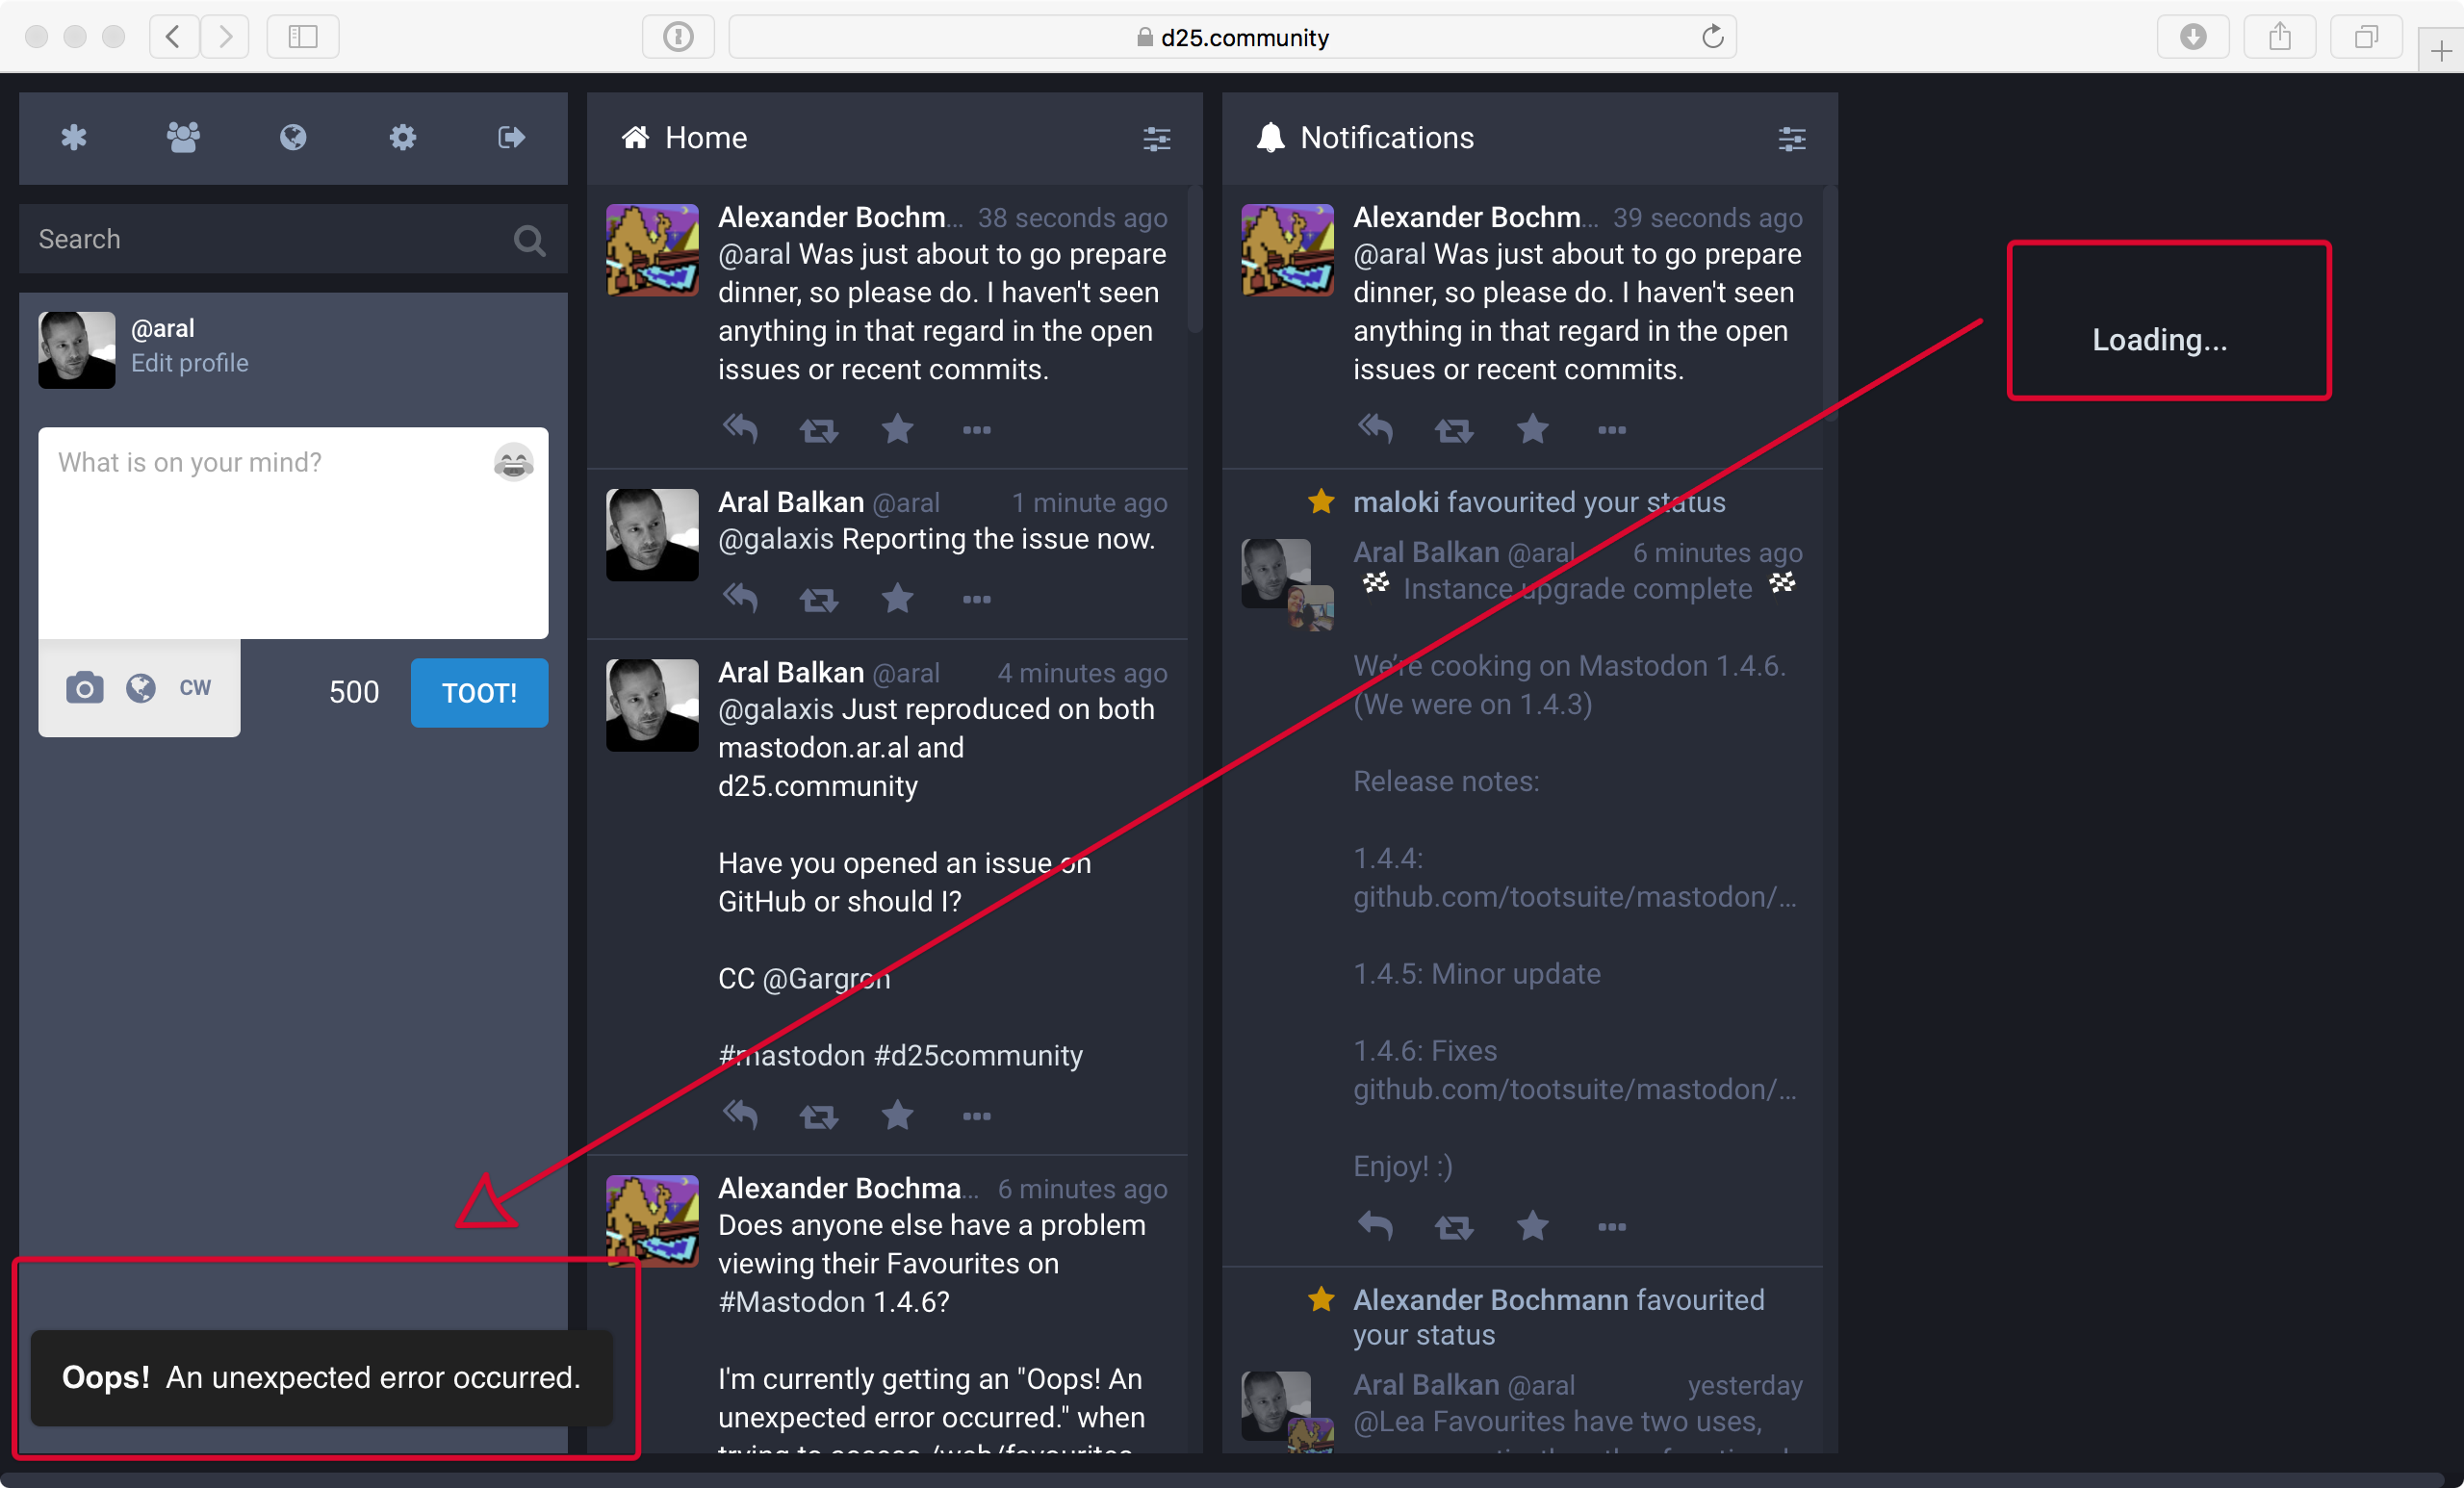Reply to Aral's 'Reporting the issue now' toot

coord(740,599)
